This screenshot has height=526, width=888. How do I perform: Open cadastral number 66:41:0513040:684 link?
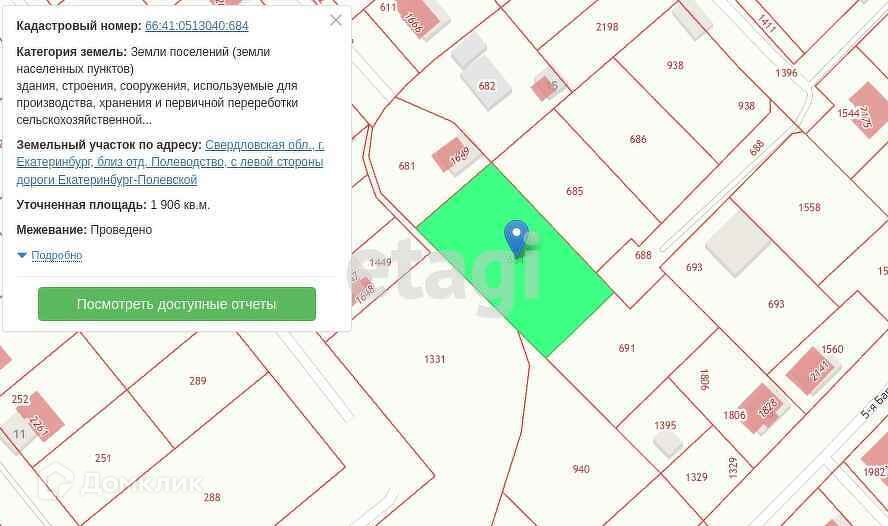[x=197, y=26]
